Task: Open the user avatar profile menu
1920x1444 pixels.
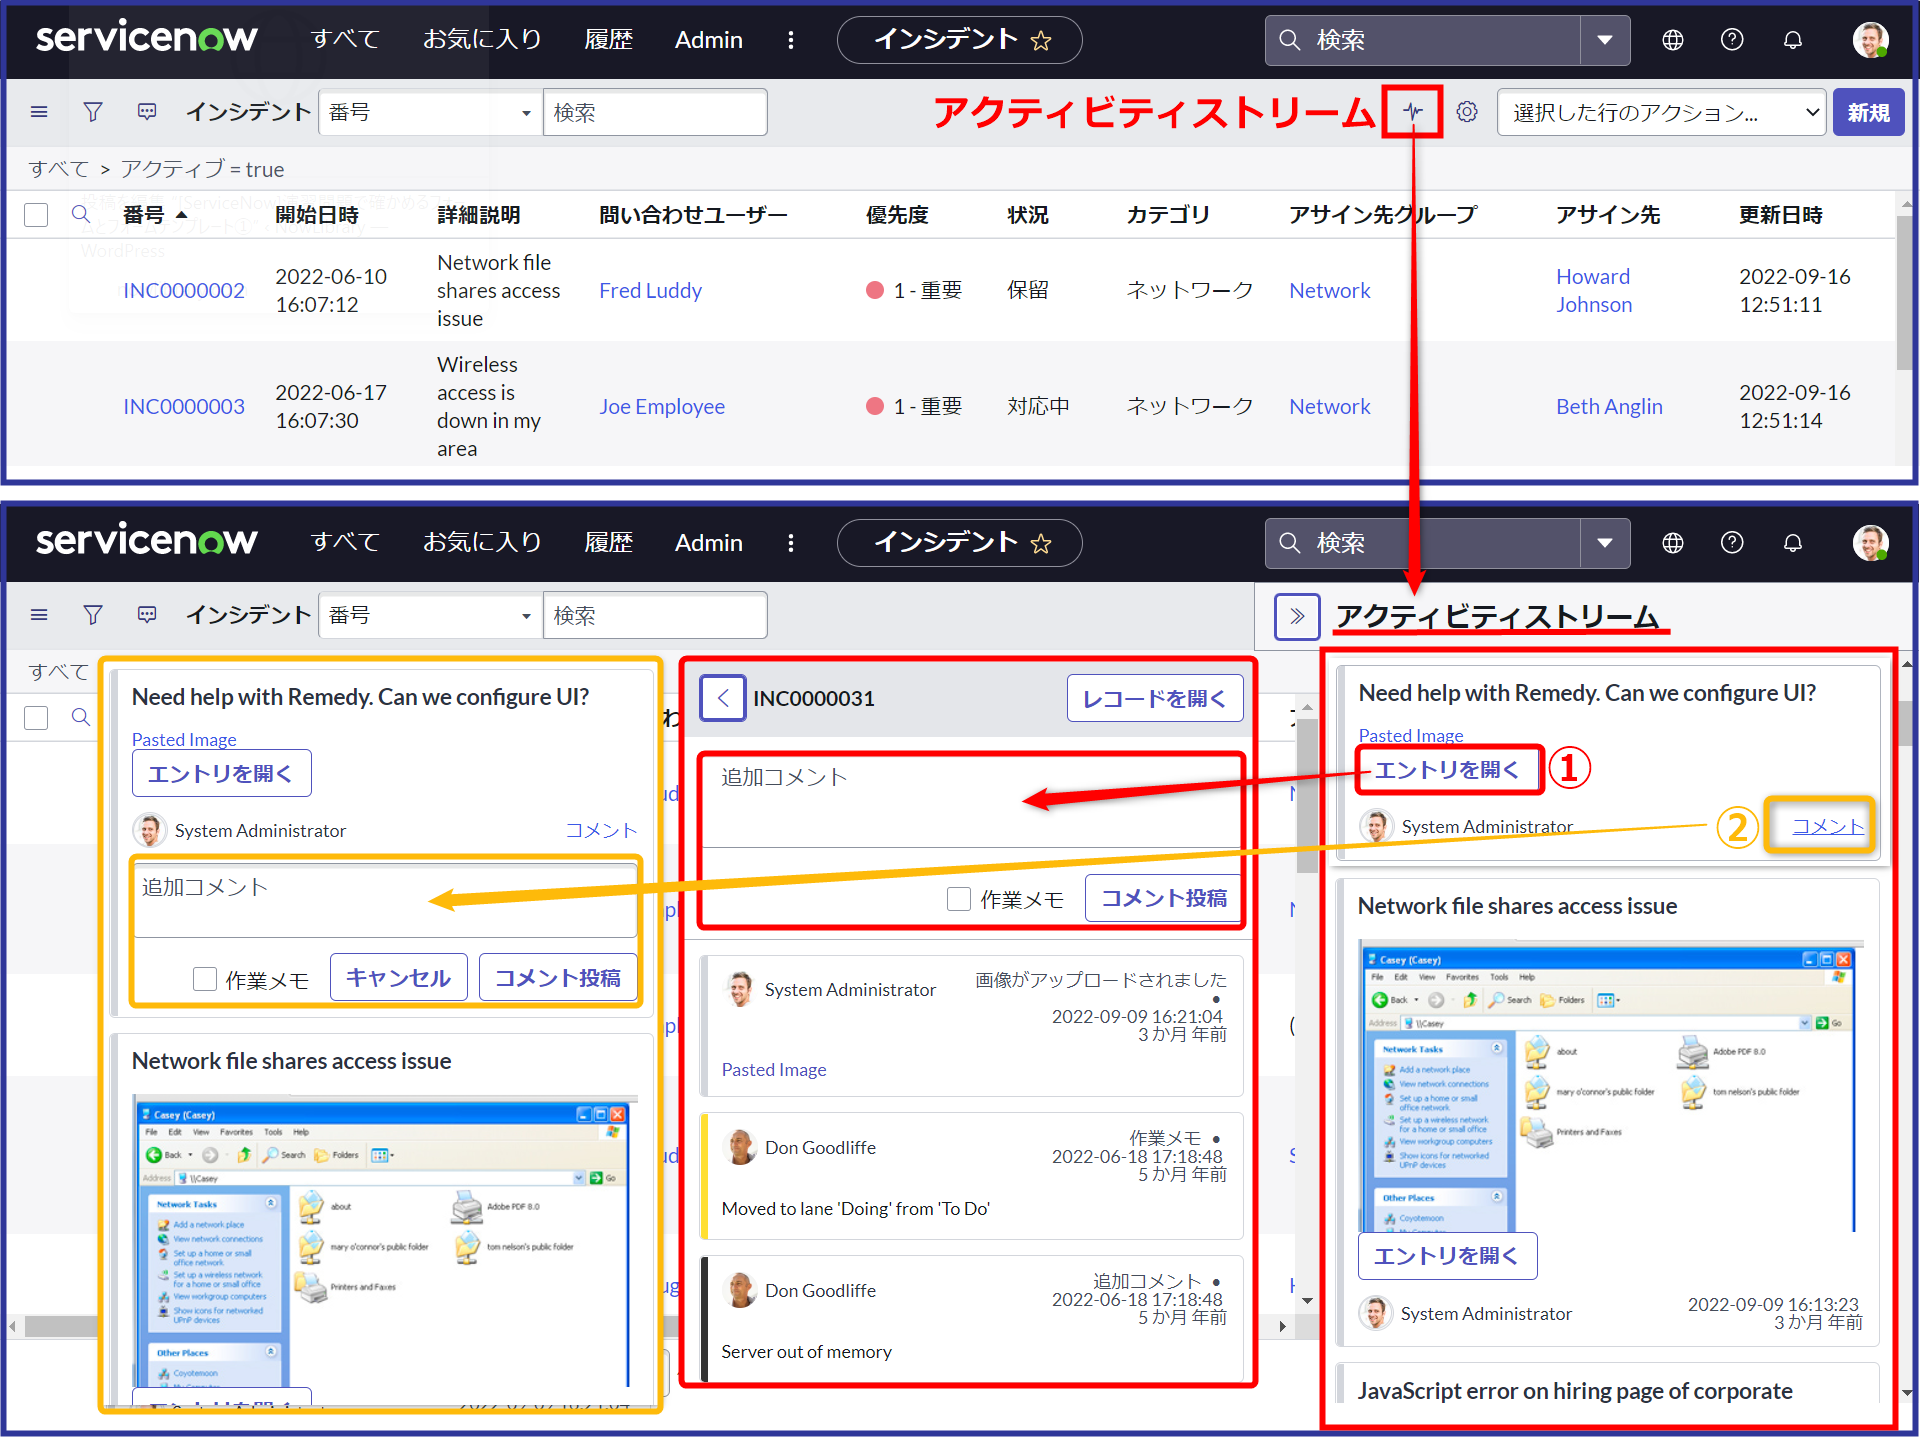Action: [x=1870, y=40]
